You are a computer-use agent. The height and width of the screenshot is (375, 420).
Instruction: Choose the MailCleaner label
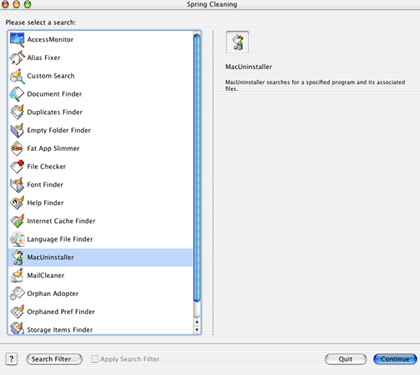click(x=46, y=275)
